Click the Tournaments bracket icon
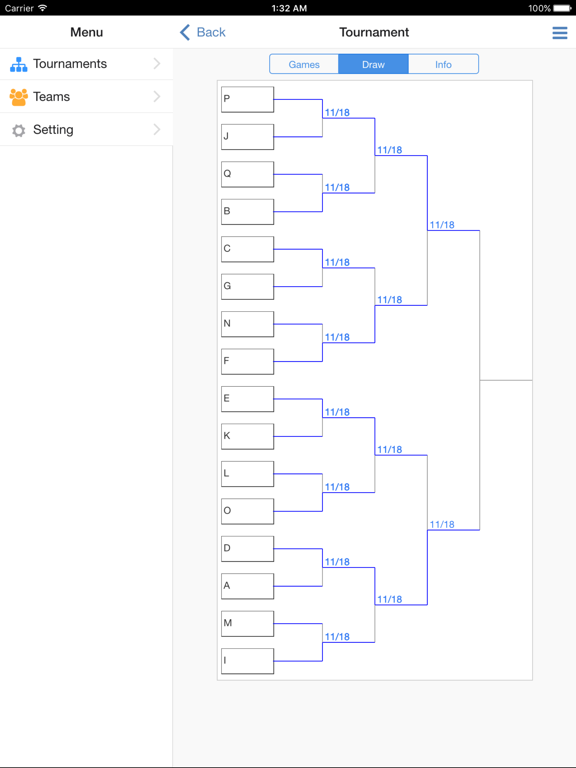Viewport: 576px width, 768px height. (x=19, y=64)
